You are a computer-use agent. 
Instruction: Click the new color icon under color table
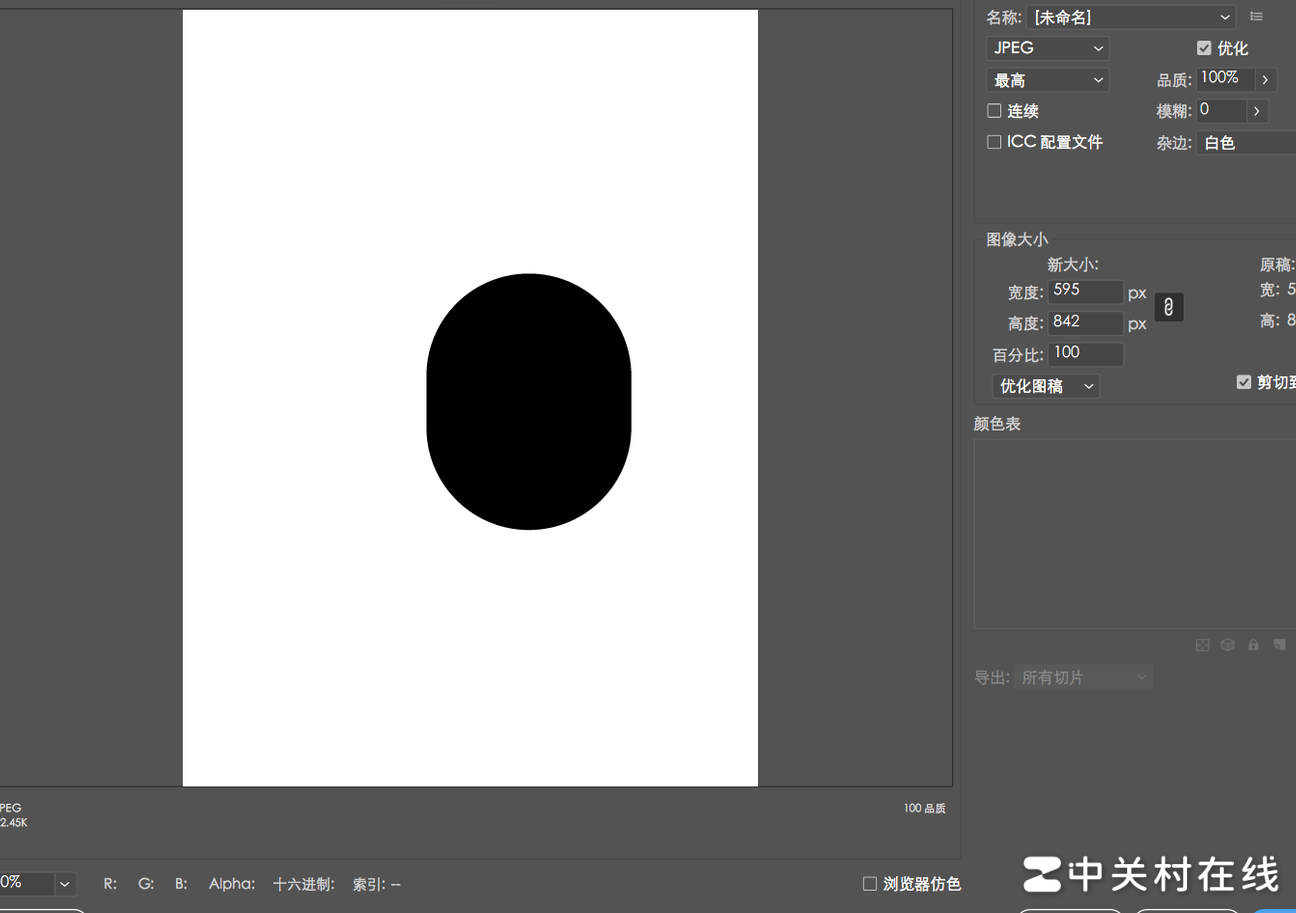point(1279,645)
